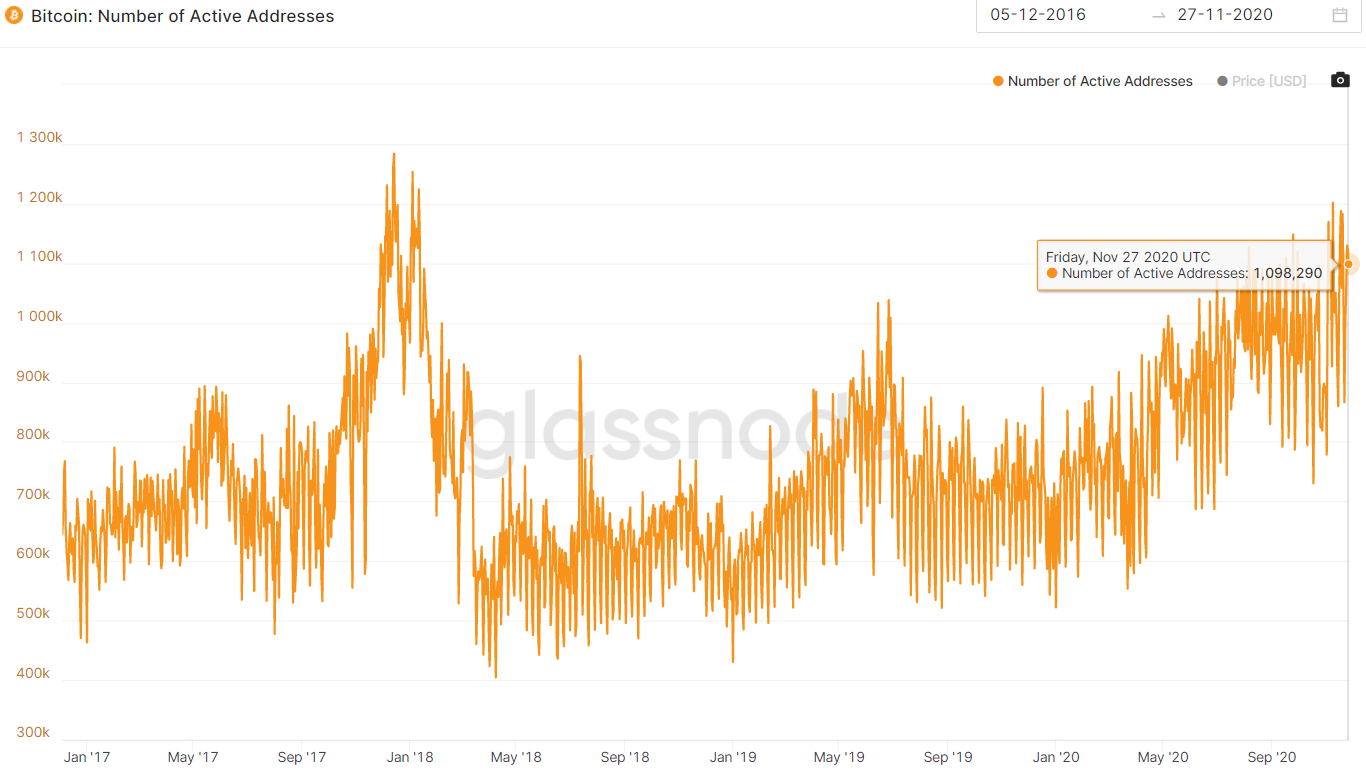This screenshot has width=1366, height=774.
Task: Click the May '17 x-axis label
Action: (195, 757)
